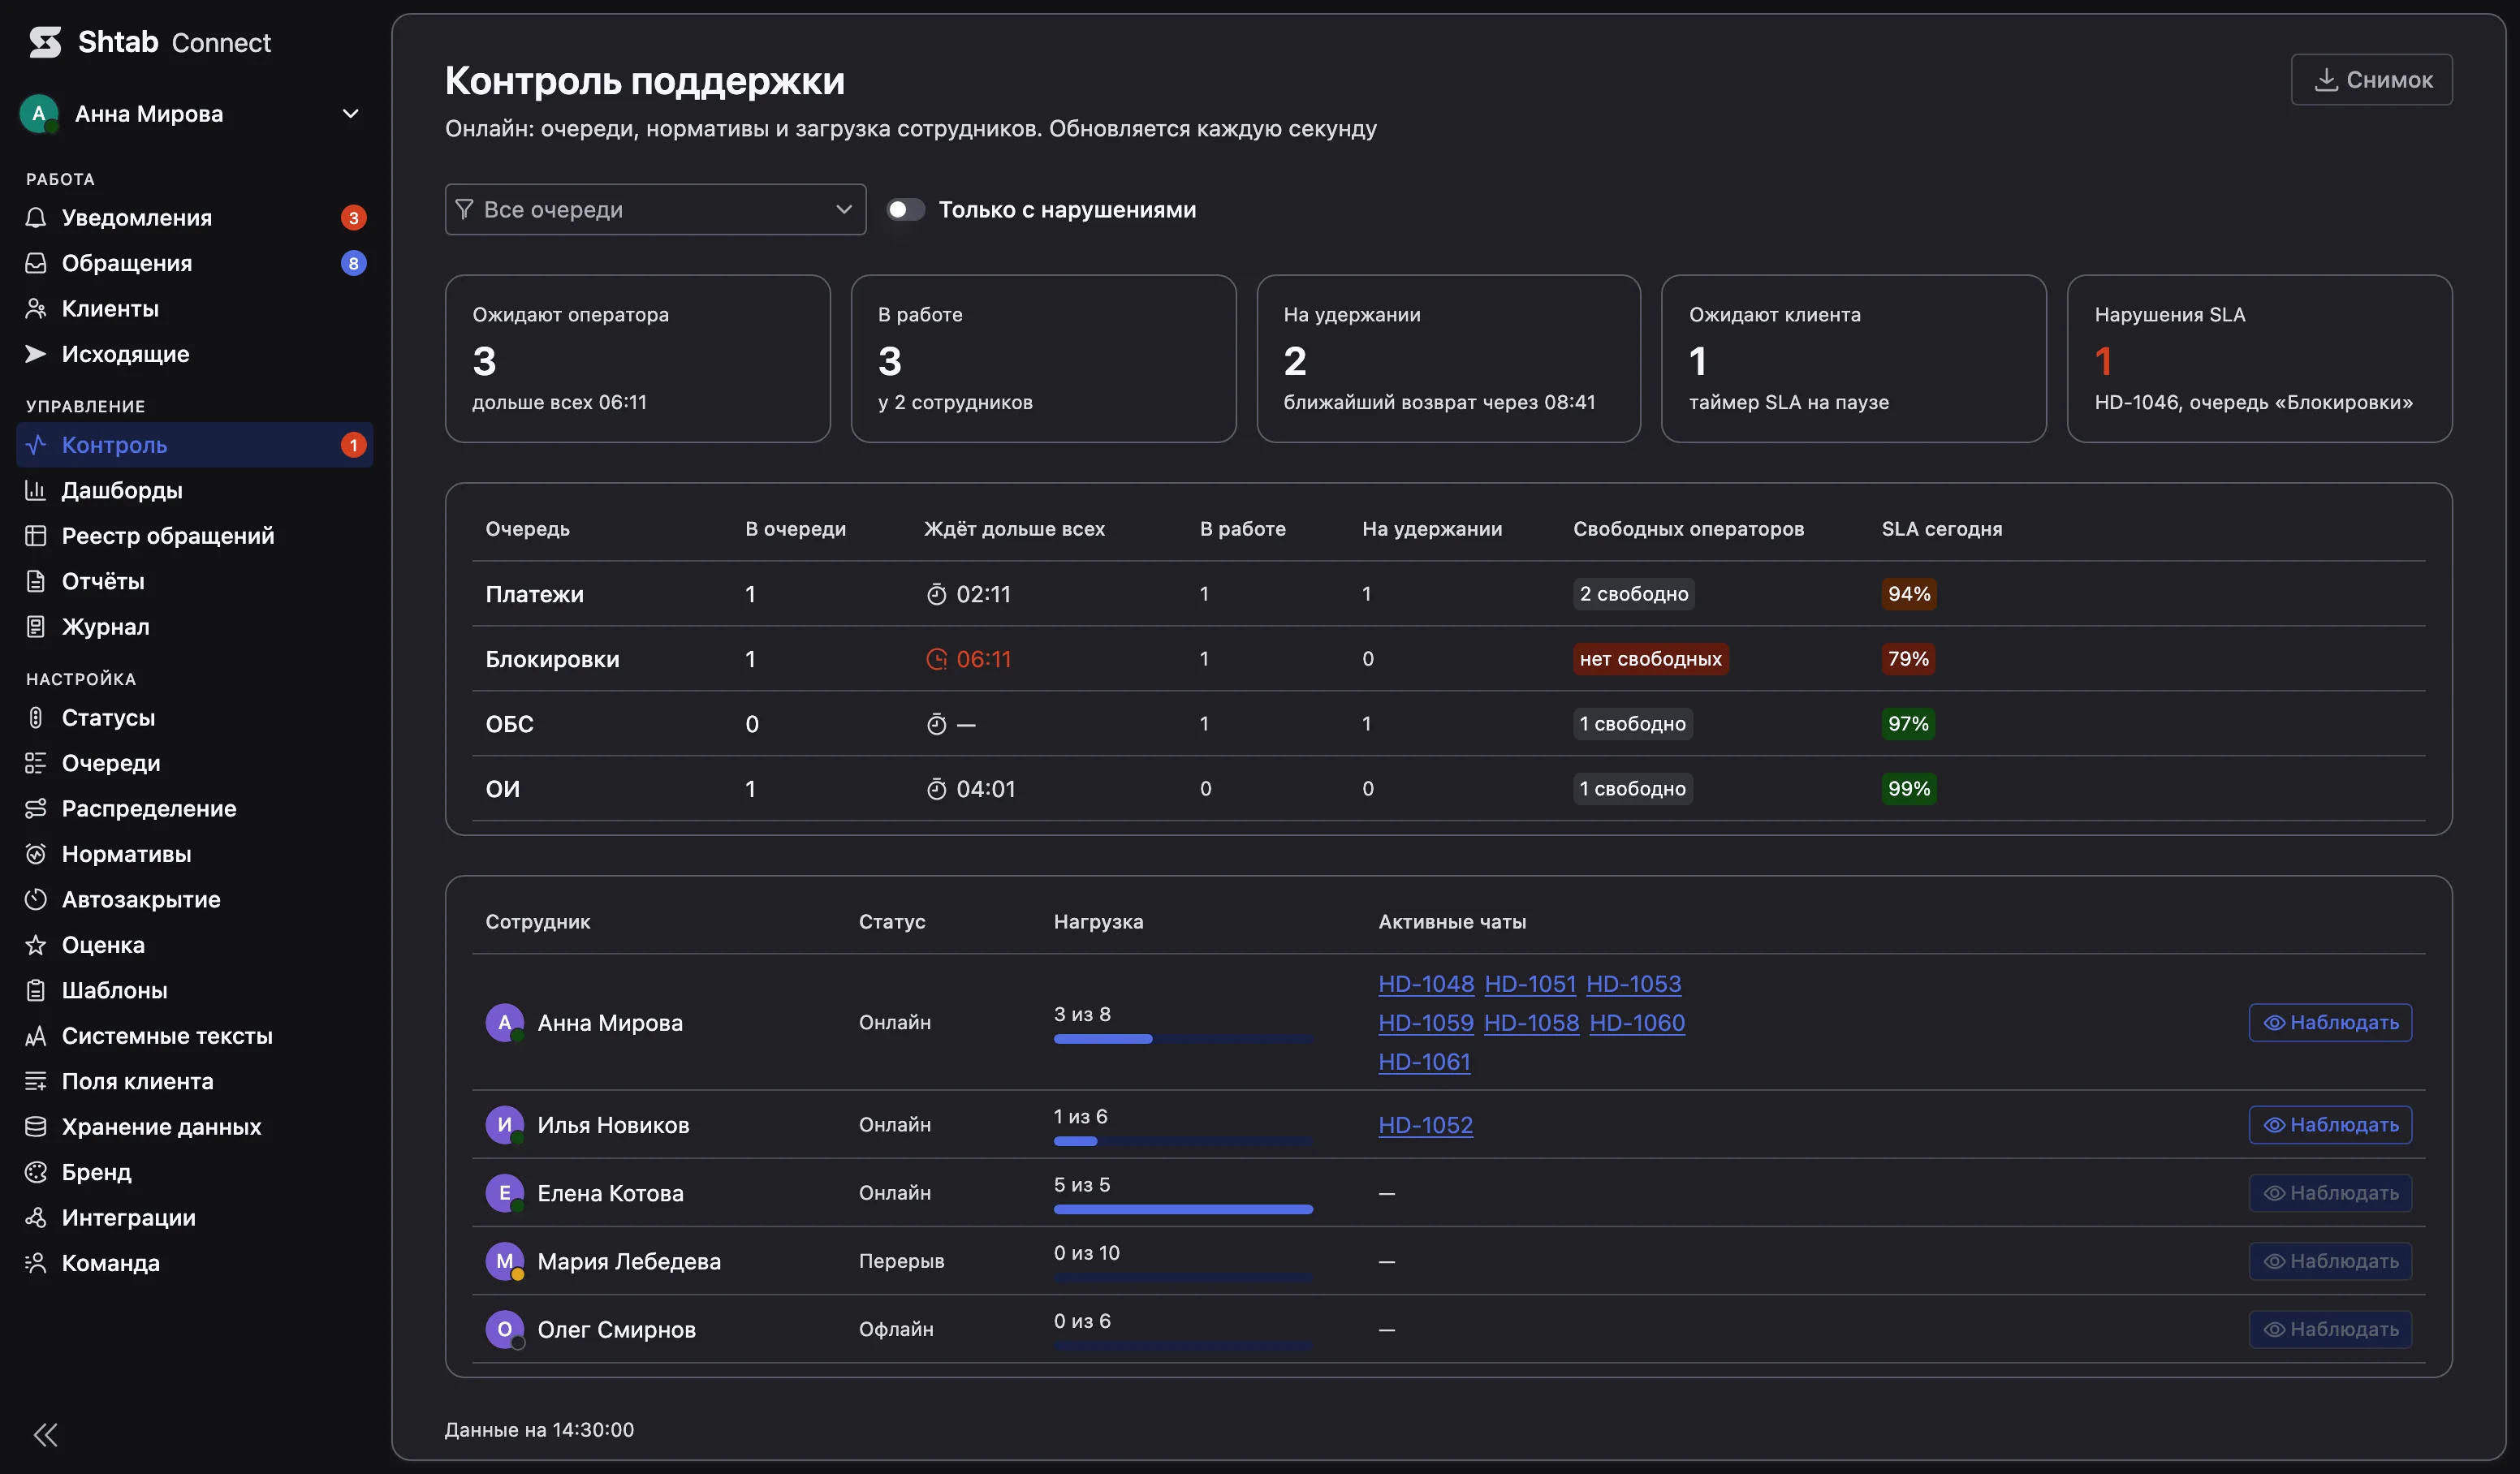Open the 'Все очереди' queue filter dropdown
Image resolution: width=2520 pixels, height=1474 pixels.
pos(655,209)
